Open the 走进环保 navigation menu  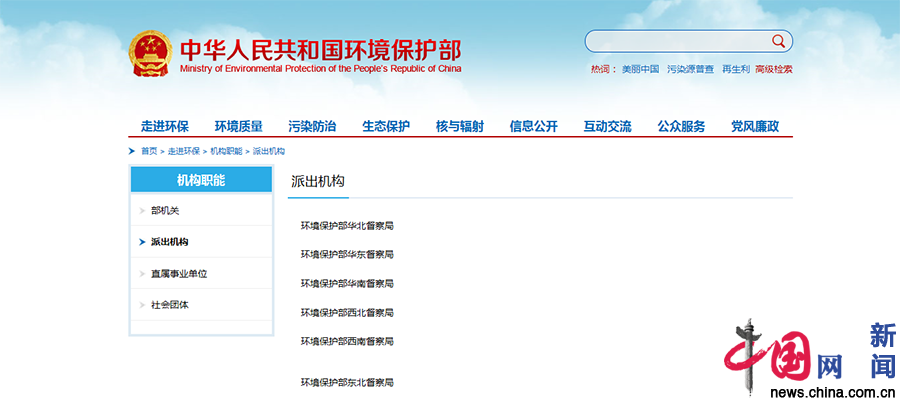[165, 126]
